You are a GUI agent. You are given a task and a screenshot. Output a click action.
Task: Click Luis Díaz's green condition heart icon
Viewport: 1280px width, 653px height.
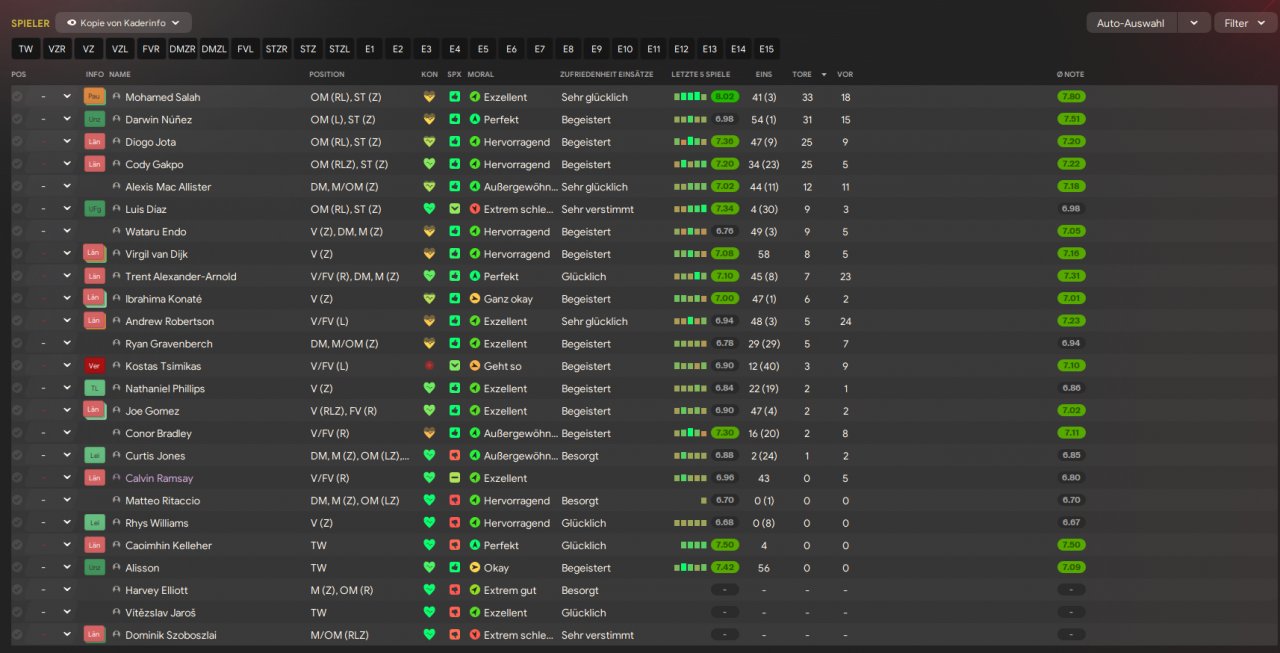coord(430,209)
